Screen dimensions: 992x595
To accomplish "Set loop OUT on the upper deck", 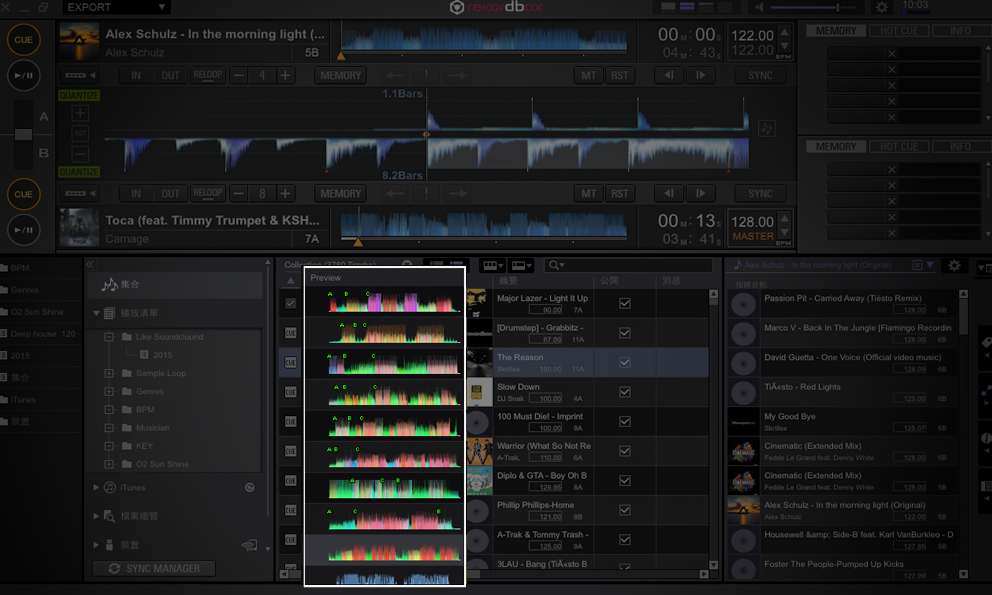I will 170,75.
